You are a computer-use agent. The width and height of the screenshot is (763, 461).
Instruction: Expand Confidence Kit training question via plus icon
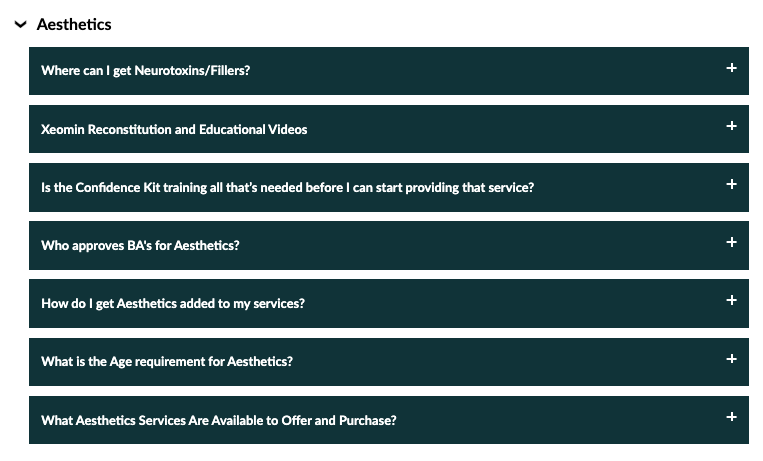tap(731, 184)
